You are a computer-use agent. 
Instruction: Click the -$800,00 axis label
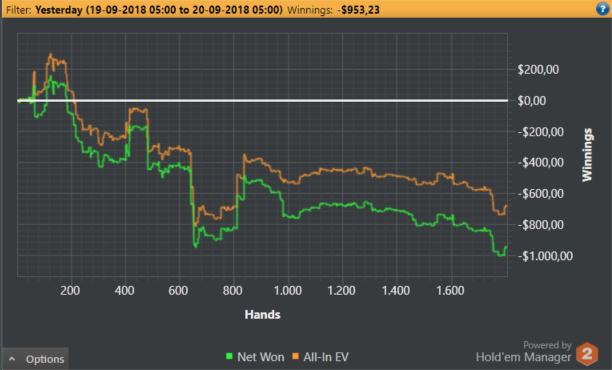[x=541, y=225]
